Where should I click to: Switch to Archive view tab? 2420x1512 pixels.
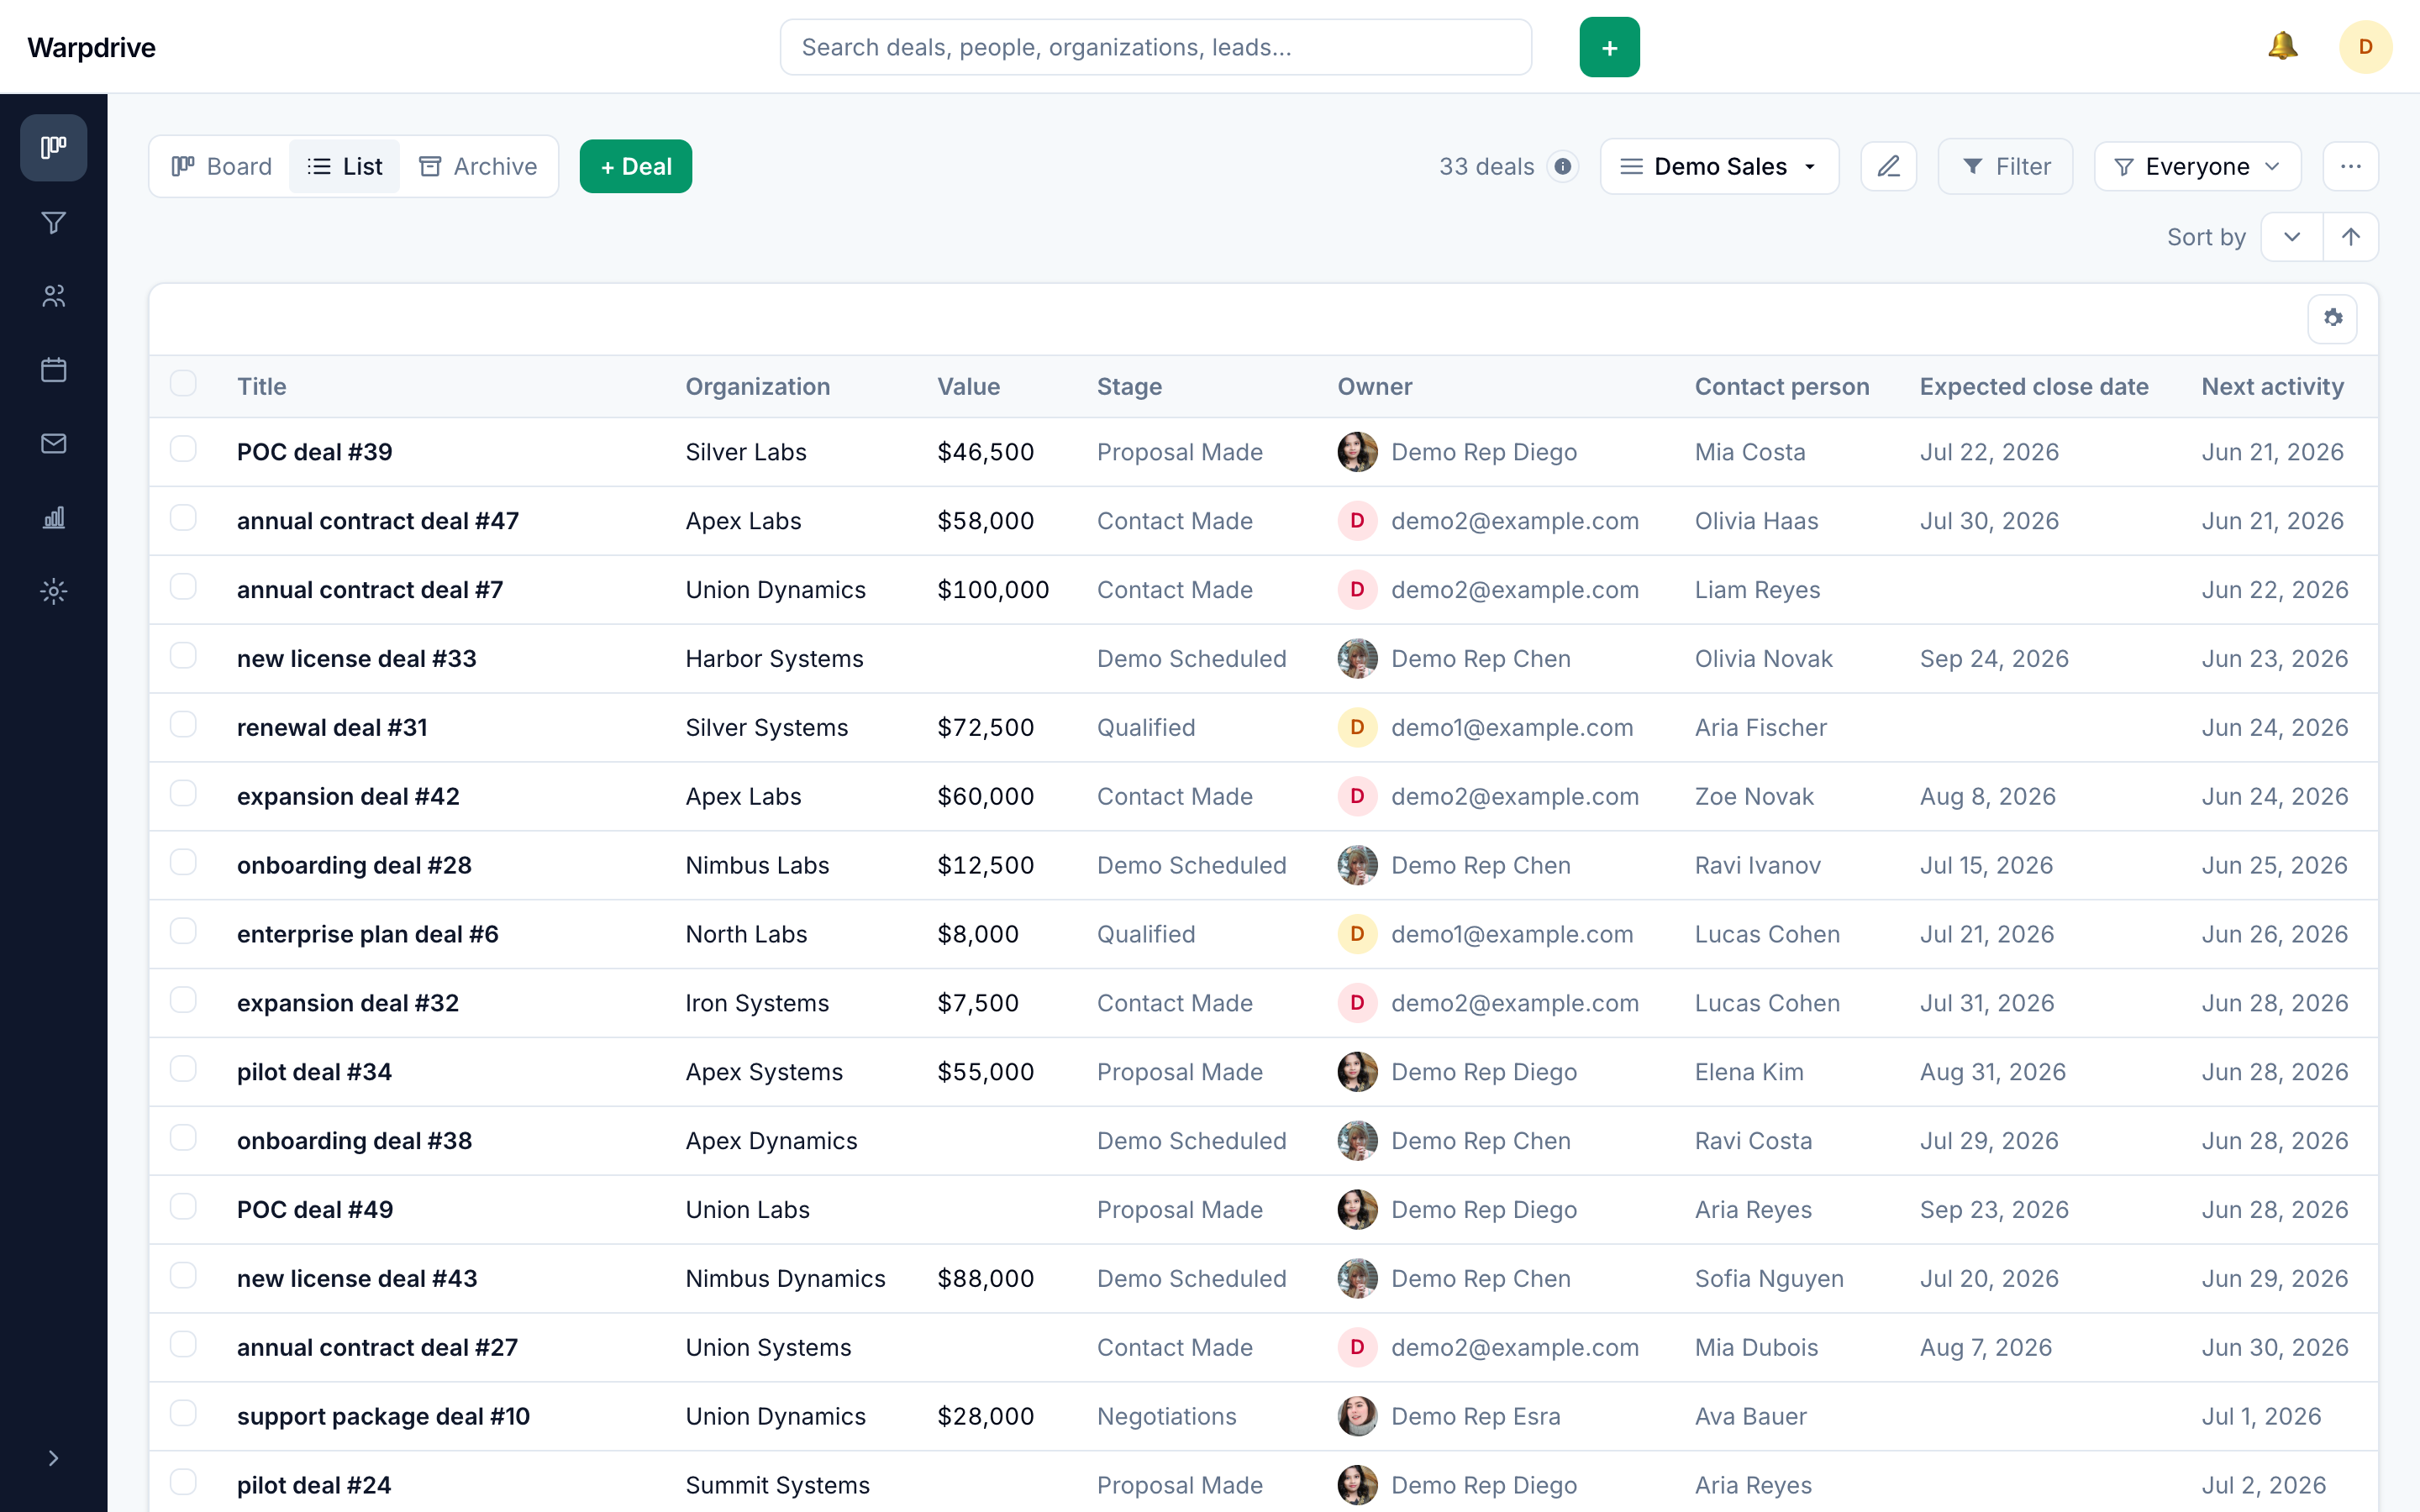pyautogui.click(x=478, y=166)
